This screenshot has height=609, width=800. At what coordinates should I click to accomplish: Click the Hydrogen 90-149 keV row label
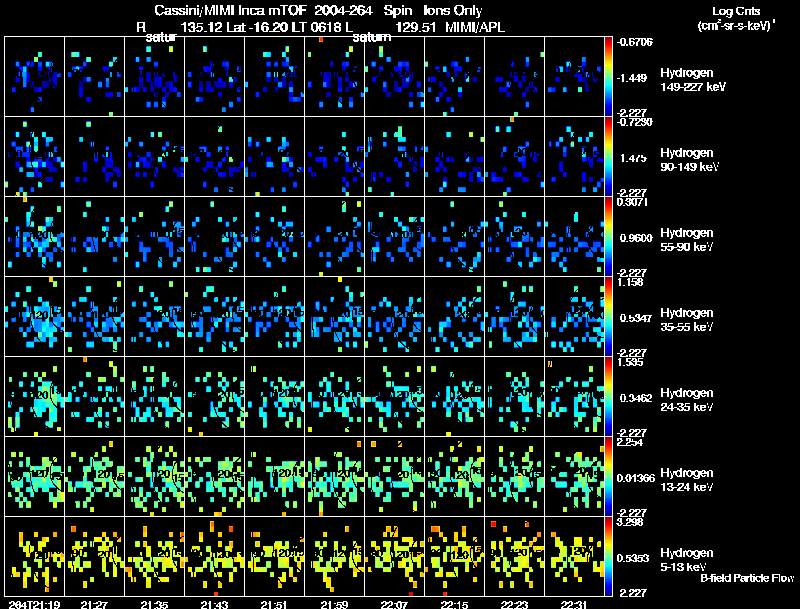[689, 160]
